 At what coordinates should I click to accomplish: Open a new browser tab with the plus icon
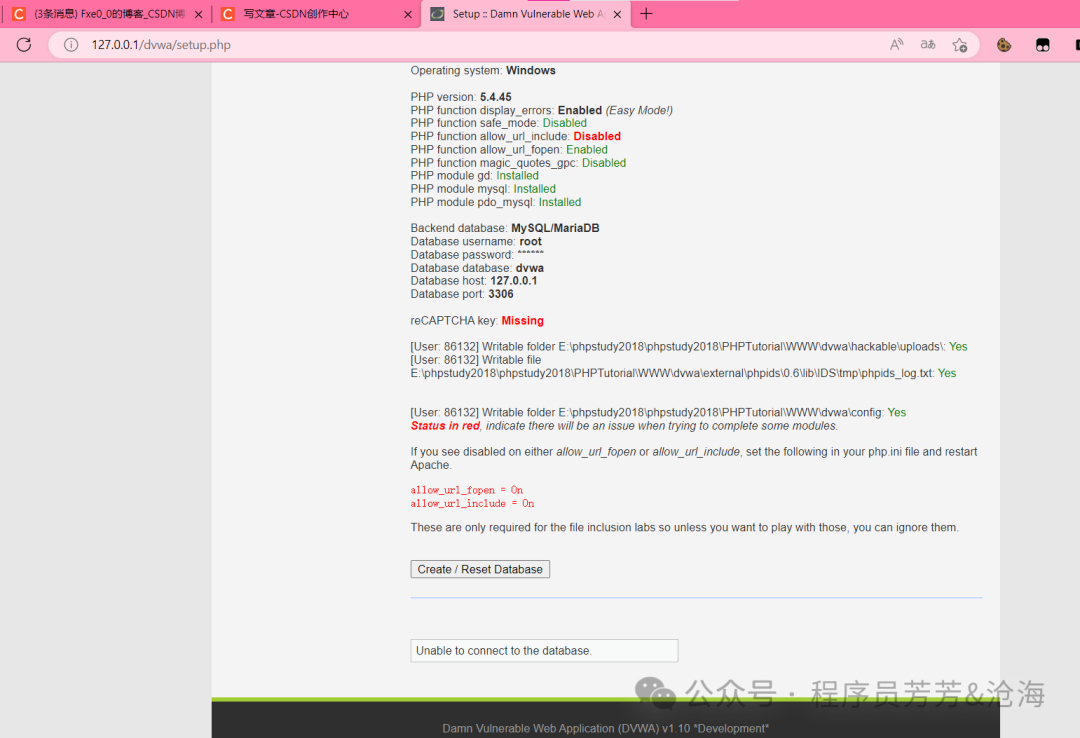(646, 14)
